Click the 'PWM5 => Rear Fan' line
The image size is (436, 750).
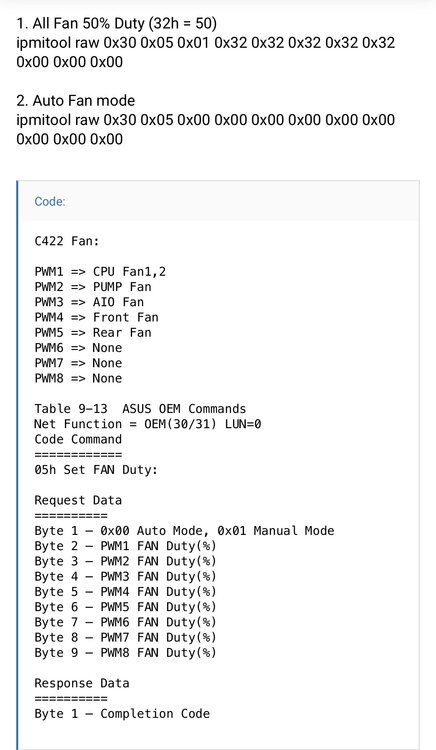93,332
